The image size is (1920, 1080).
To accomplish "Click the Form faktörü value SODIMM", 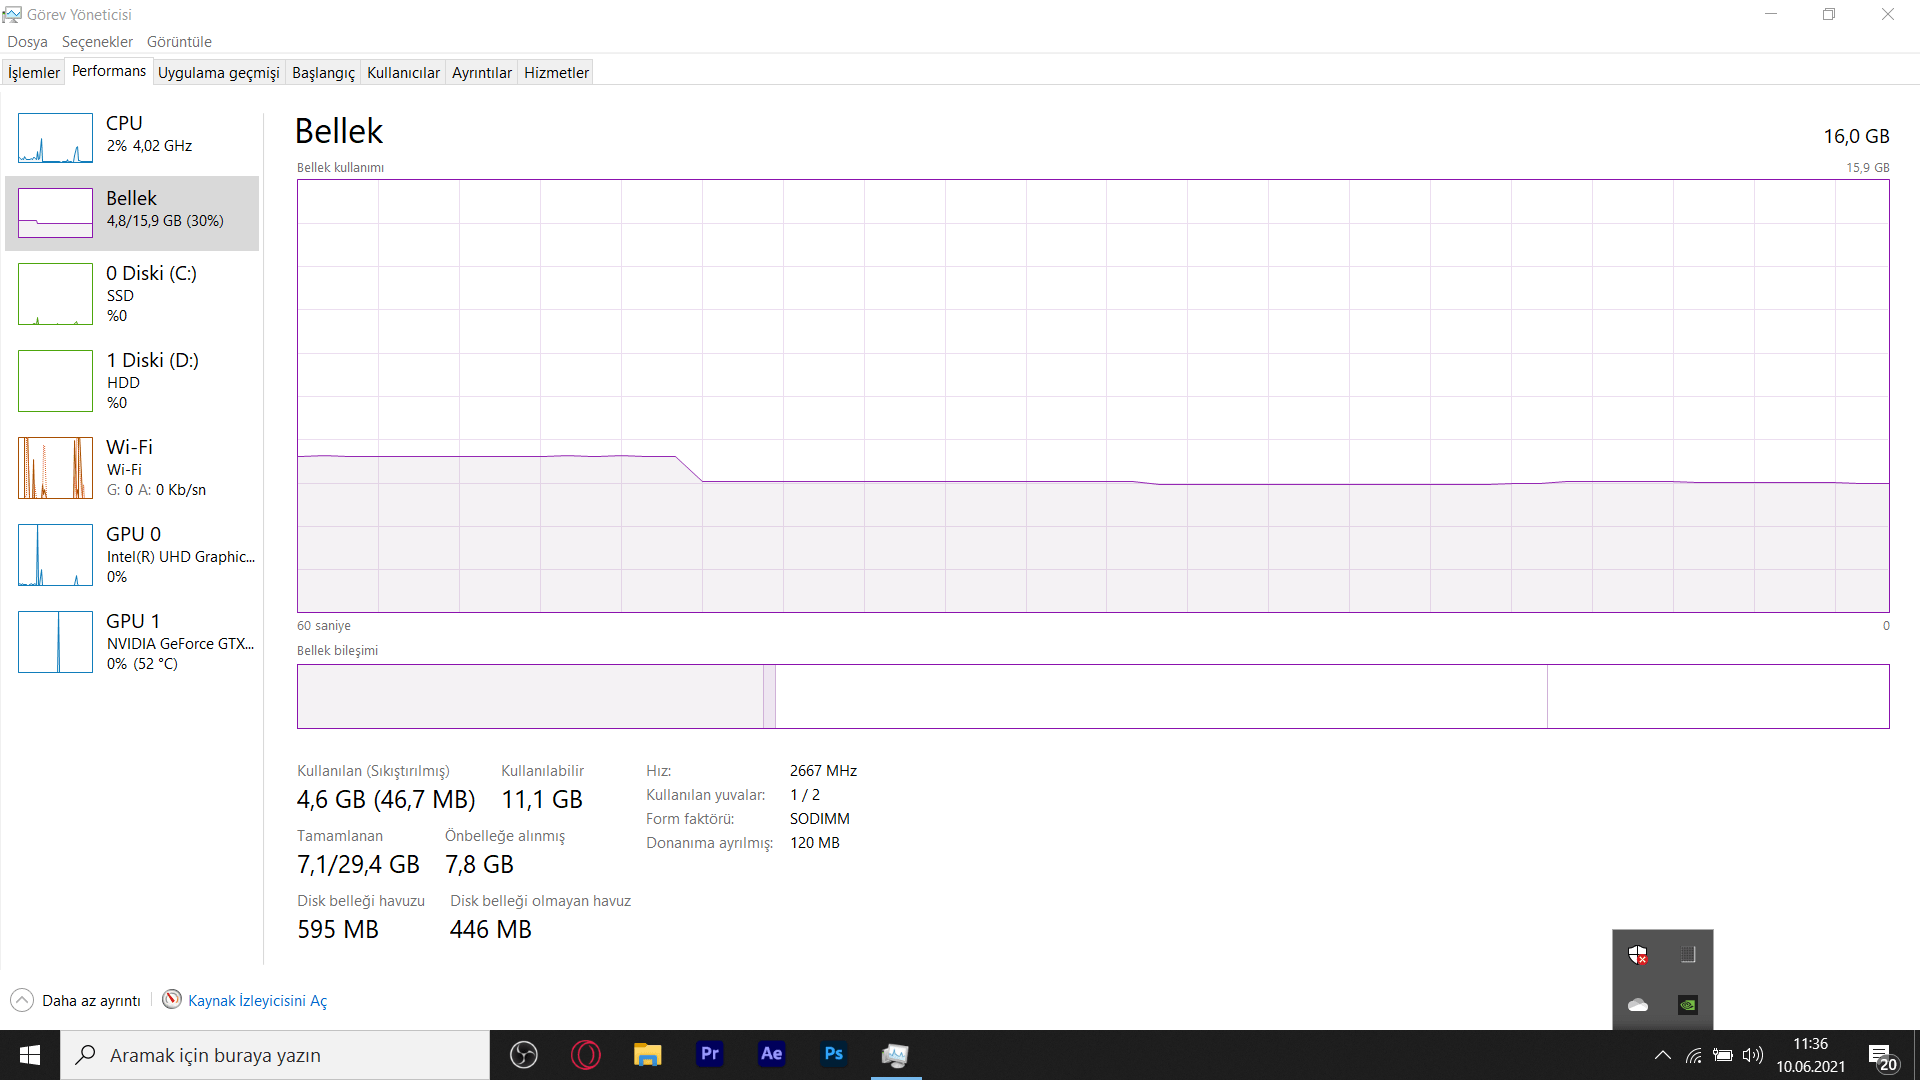I will coord(820,819).
